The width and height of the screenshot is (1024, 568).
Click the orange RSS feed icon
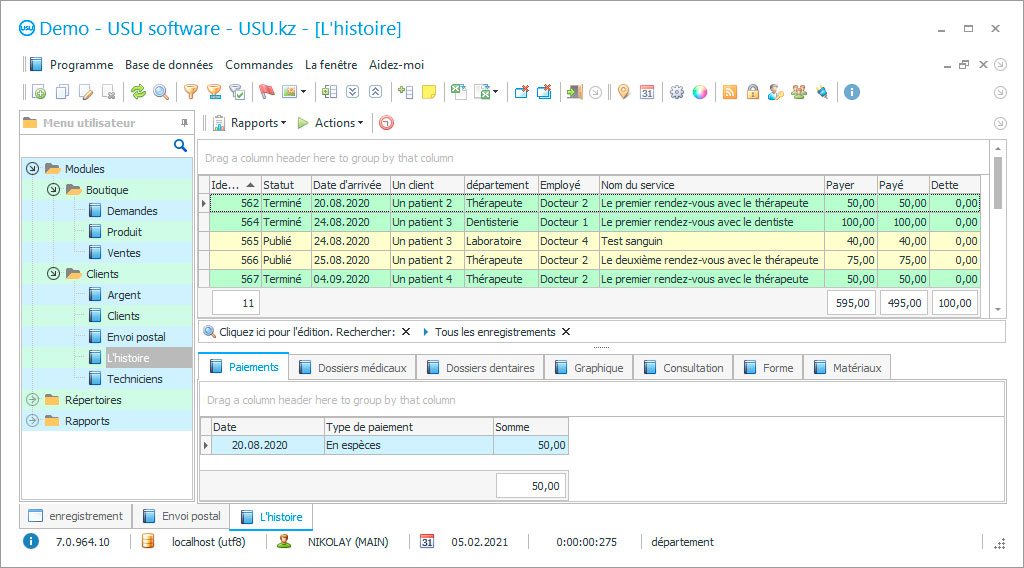730,92
